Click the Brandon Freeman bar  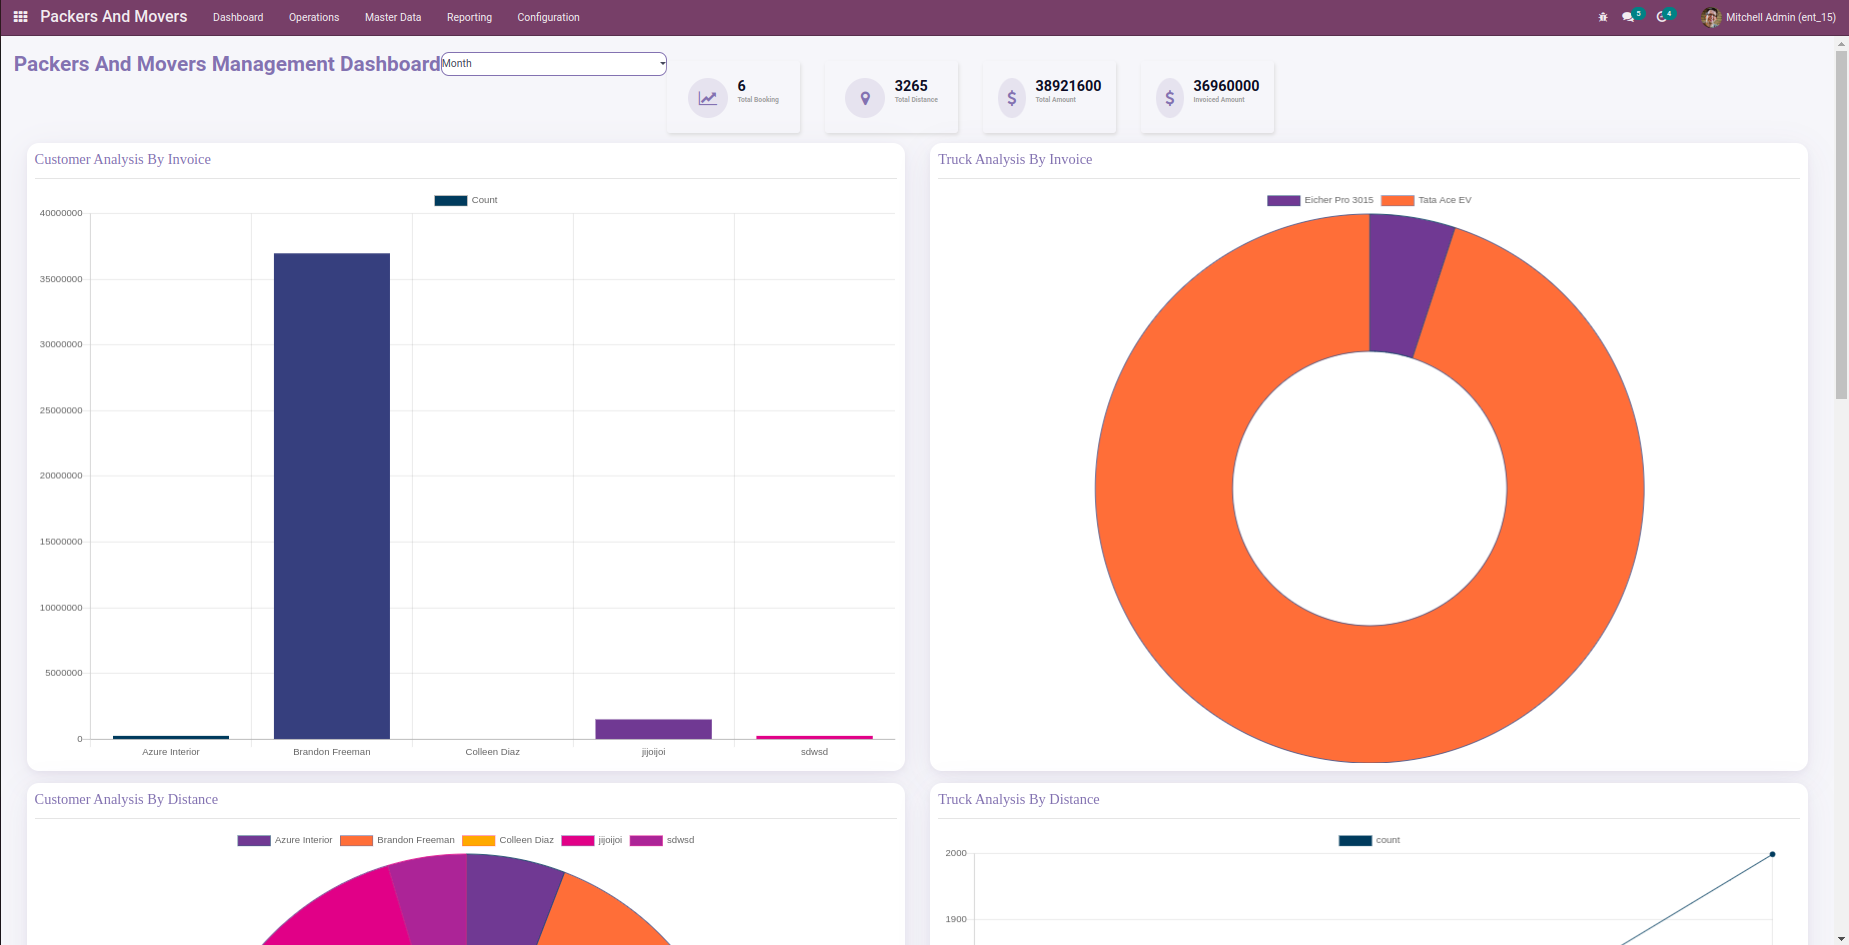(332, 496)
